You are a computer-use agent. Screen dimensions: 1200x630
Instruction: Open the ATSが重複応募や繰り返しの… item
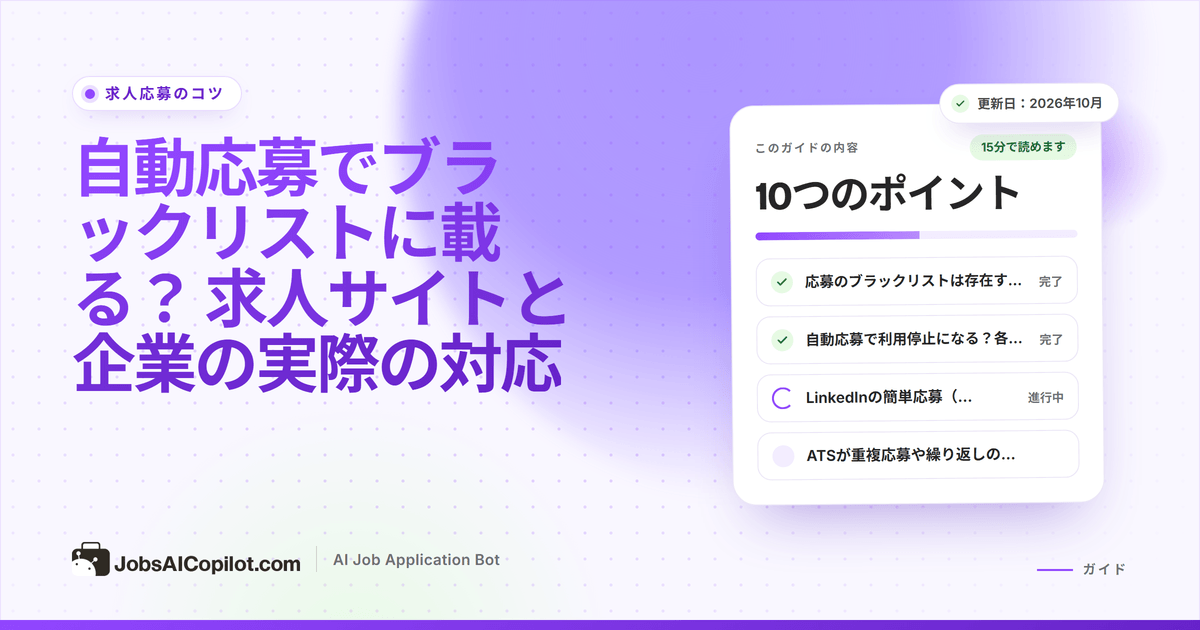click(x=917, y=455)
